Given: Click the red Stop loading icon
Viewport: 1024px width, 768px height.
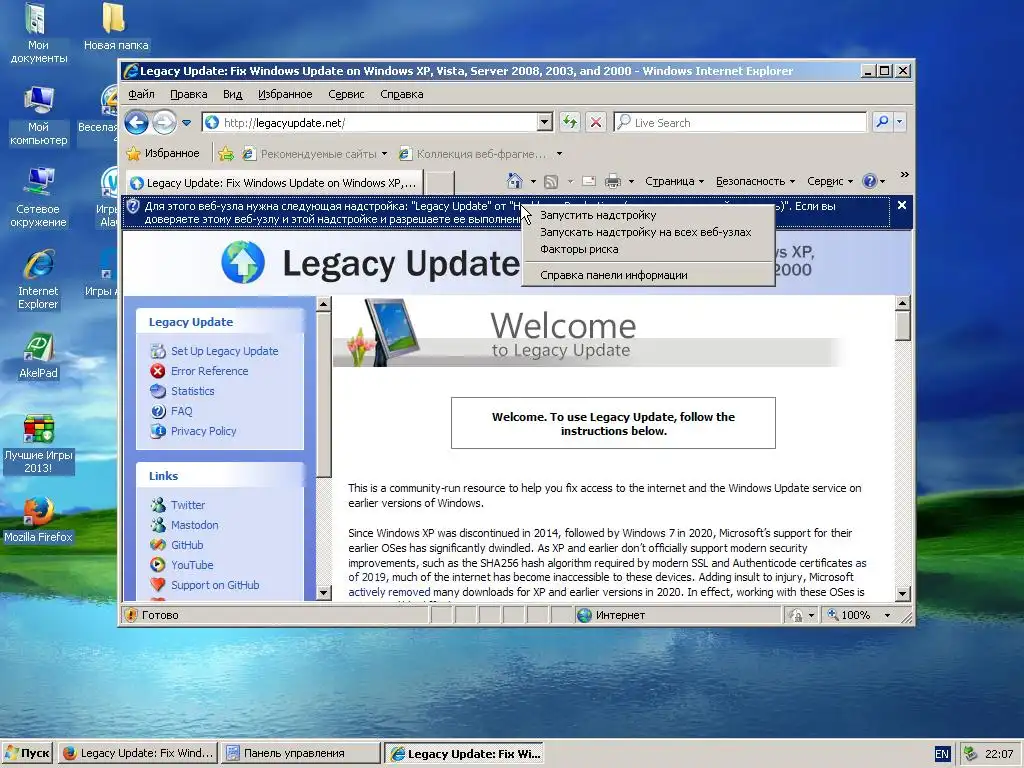Looking at the screenshot, I should pyautogui.click(x=596, y=122).
